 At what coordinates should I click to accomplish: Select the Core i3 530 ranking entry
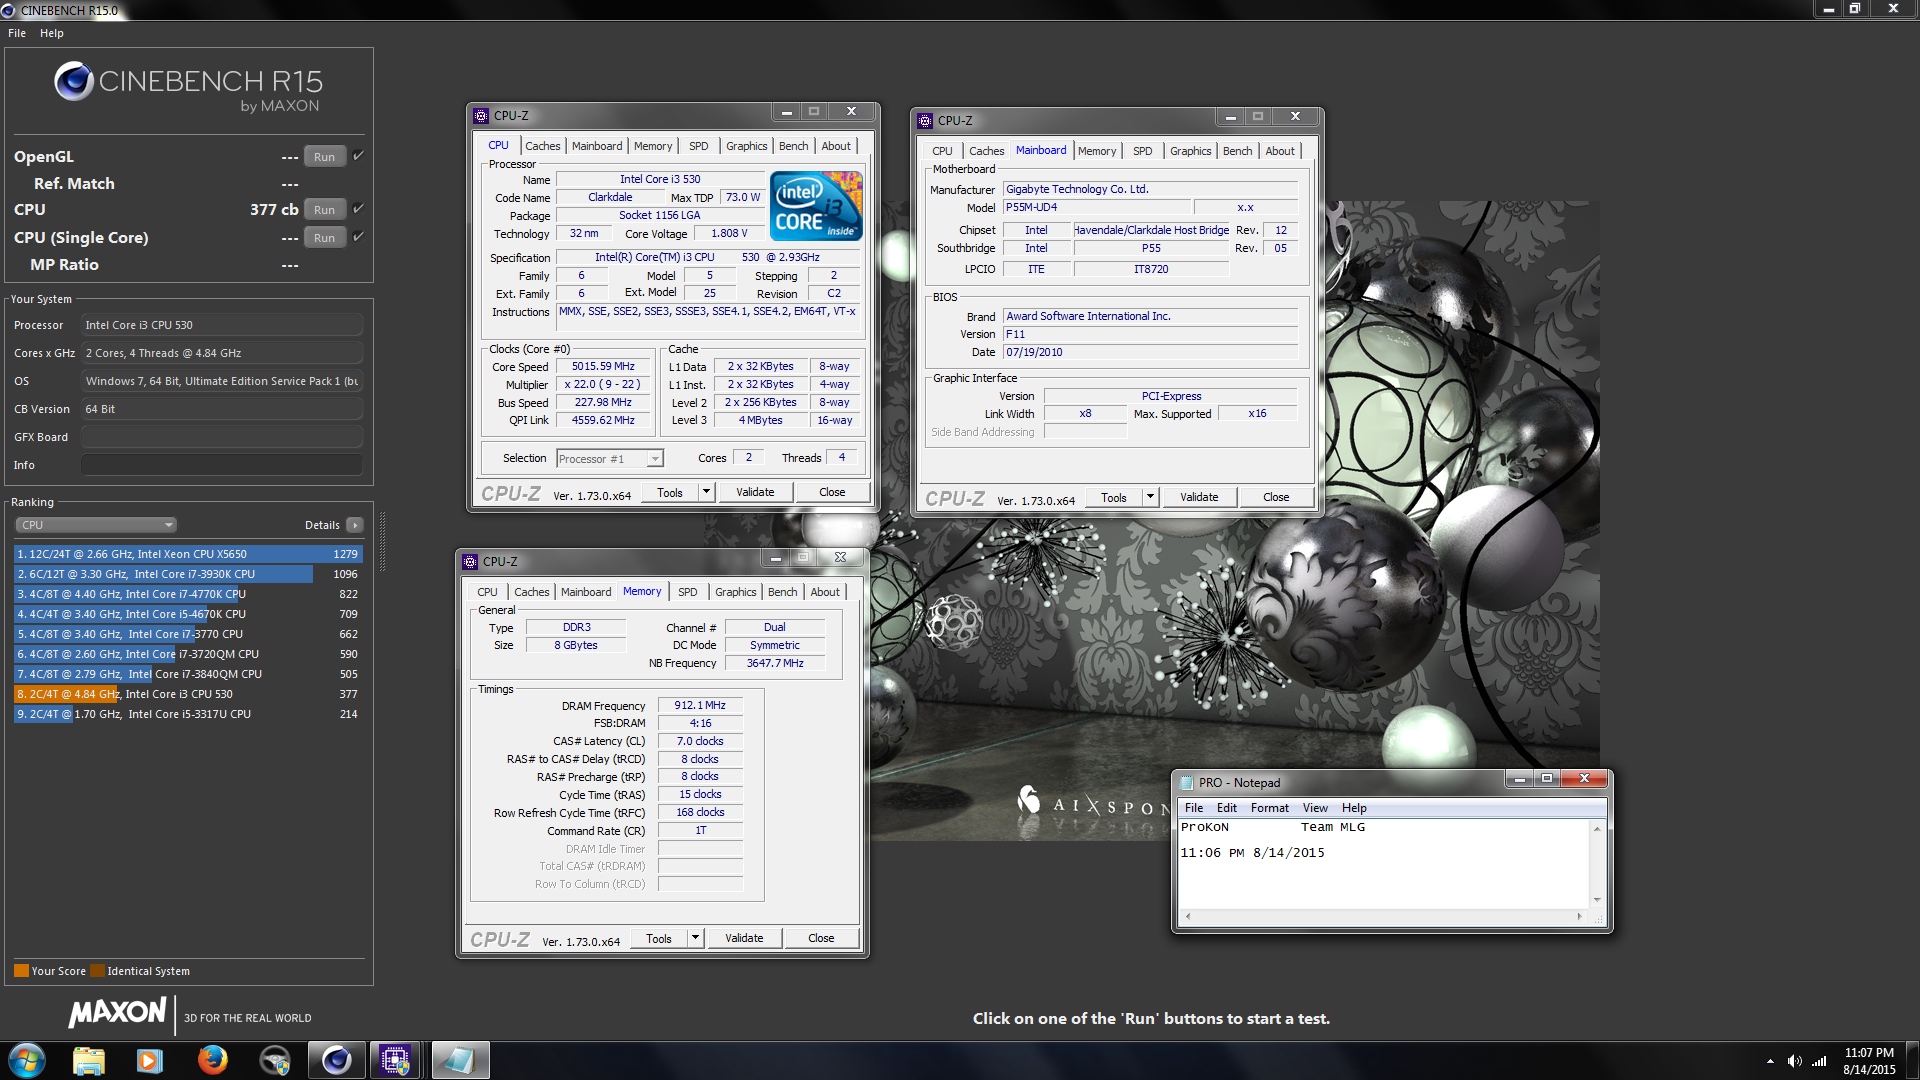click(188, 694)
